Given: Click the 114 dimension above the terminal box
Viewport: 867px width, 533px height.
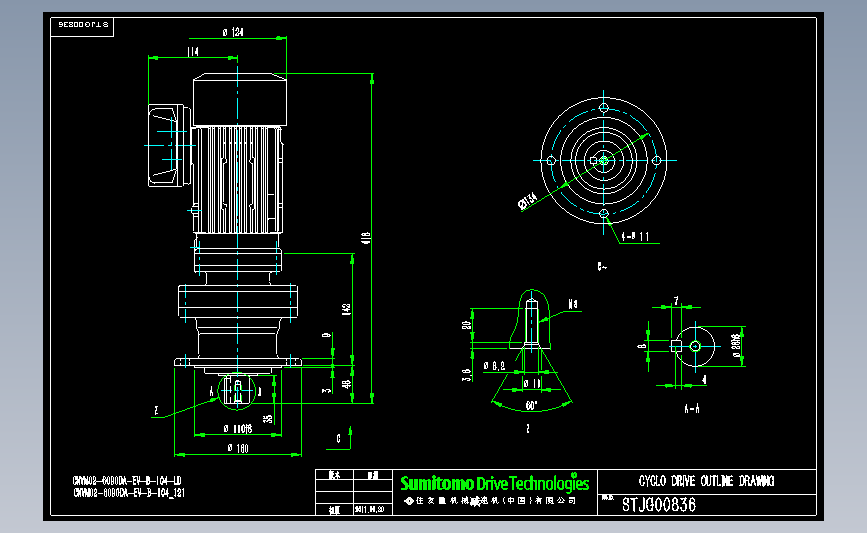Looking at the screenshot, I should [192, 52].
